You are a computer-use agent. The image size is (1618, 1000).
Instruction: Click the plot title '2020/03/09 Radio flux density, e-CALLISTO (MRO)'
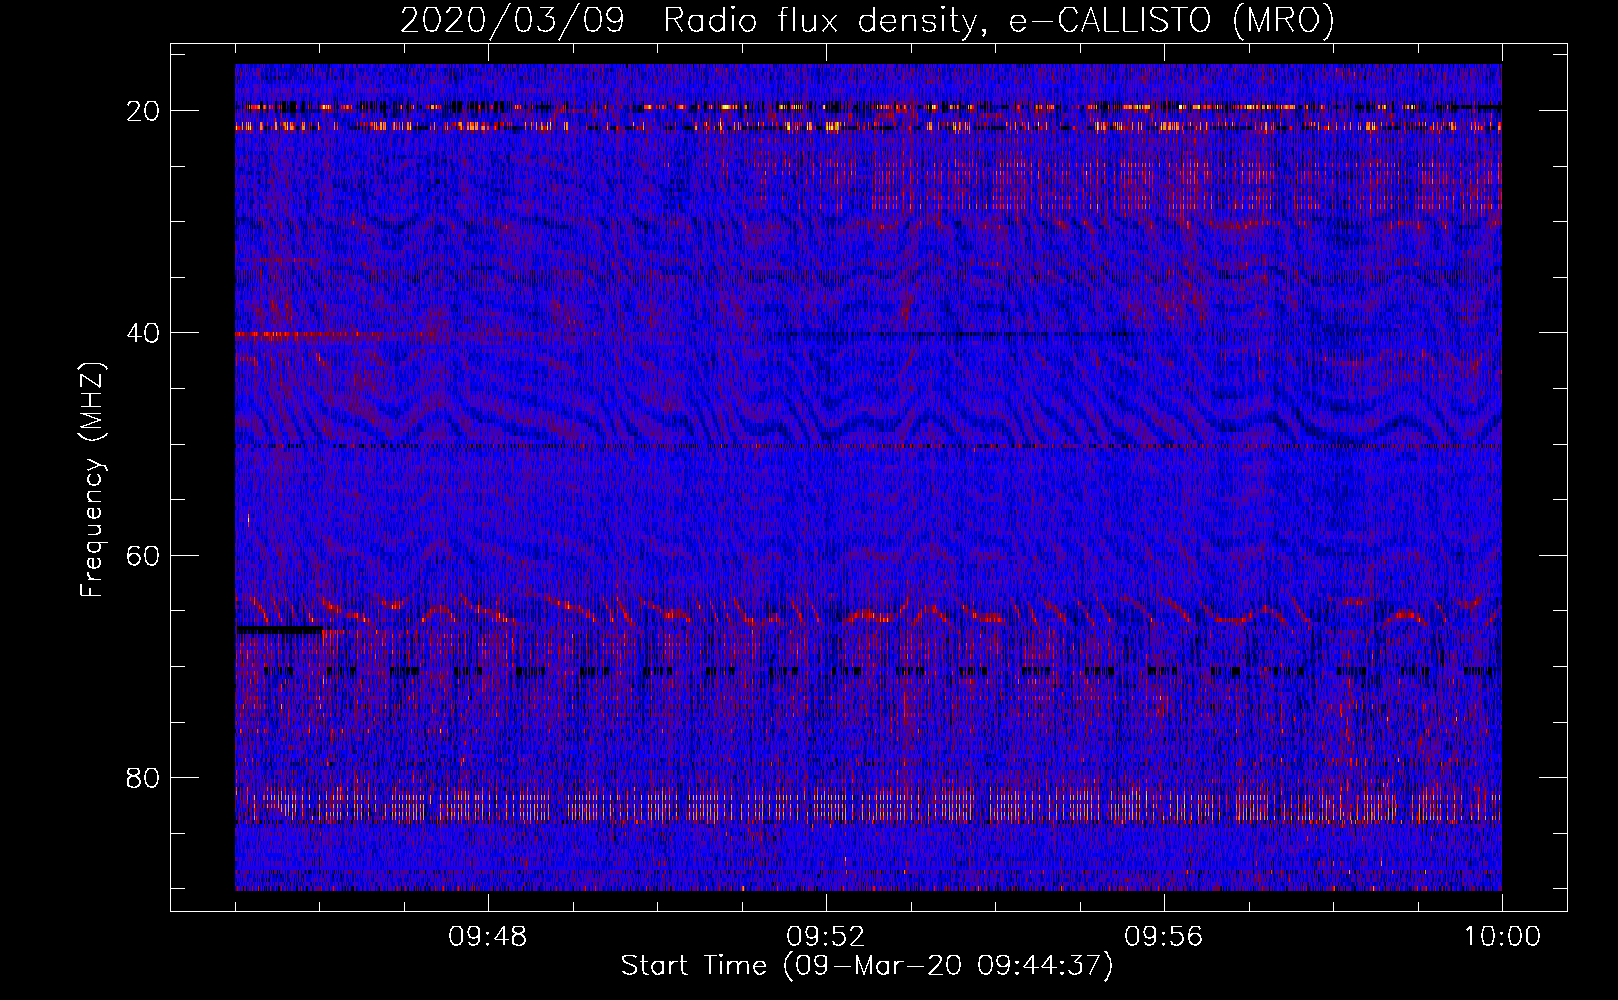[867, 20]
